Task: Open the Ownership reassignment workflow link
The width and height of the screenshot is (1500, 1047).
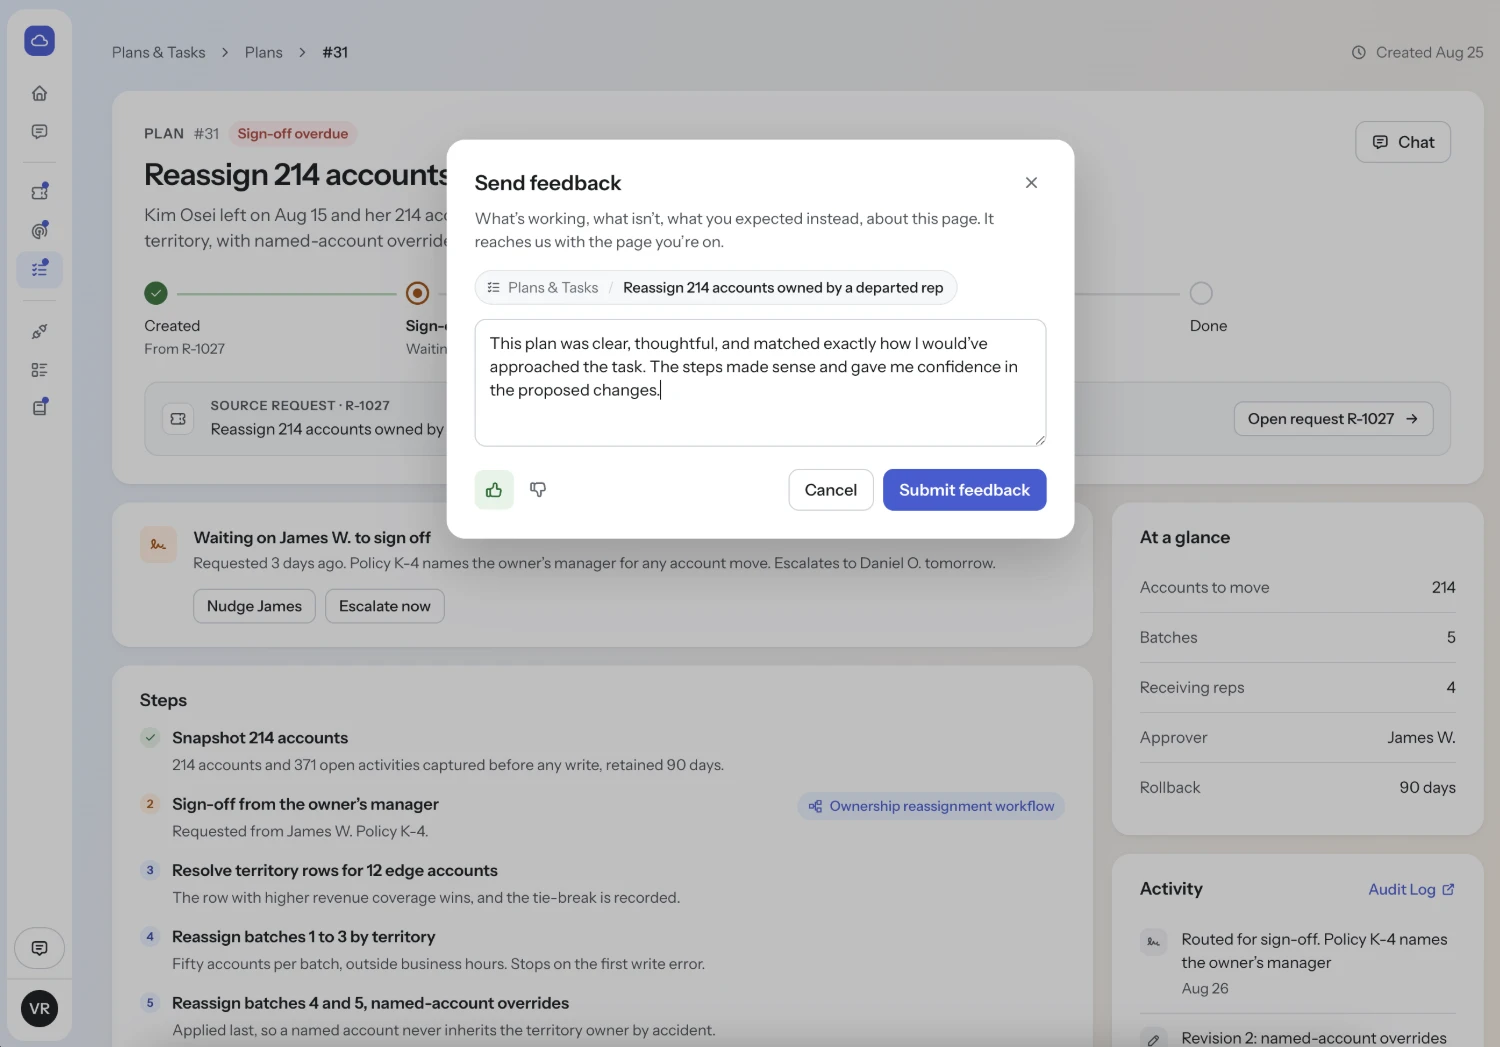Action: 931,806
